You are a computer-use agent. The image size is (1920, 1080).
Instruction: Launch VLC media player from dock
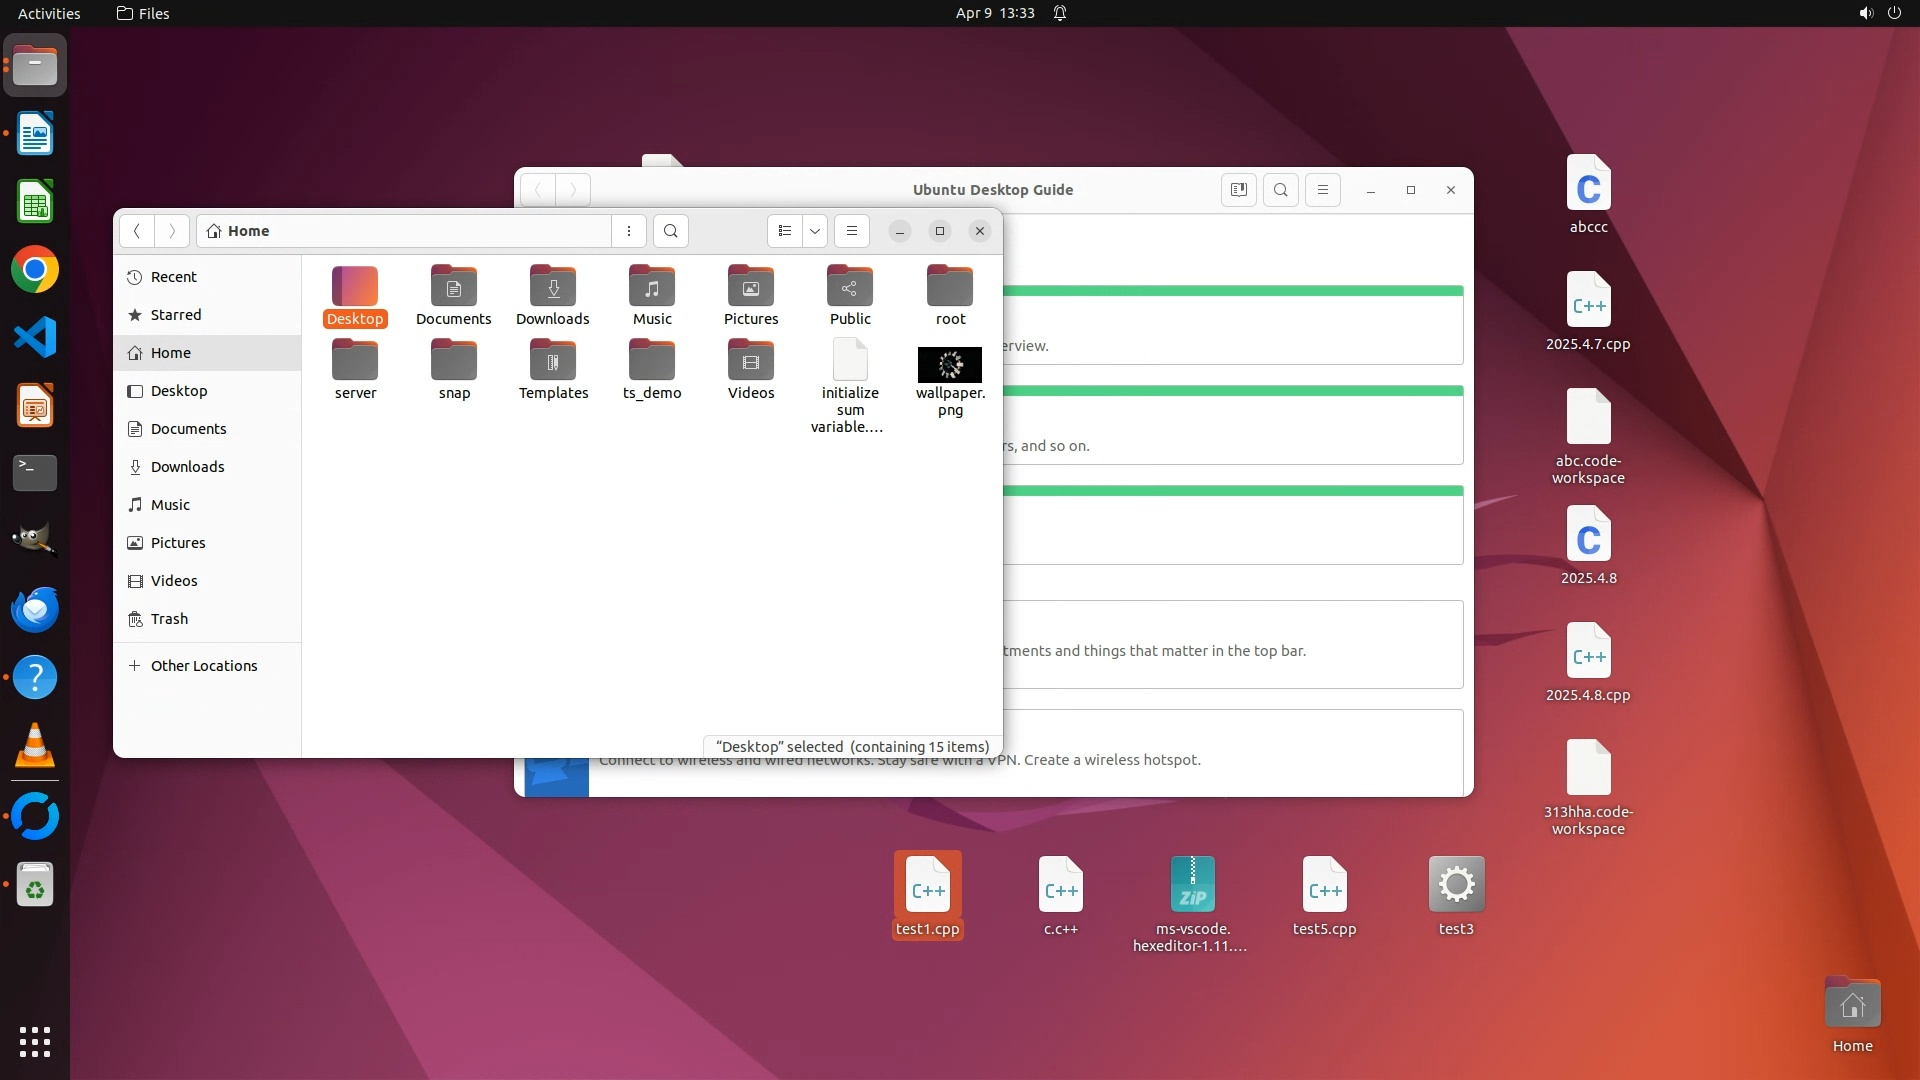(x=35, y=746)
